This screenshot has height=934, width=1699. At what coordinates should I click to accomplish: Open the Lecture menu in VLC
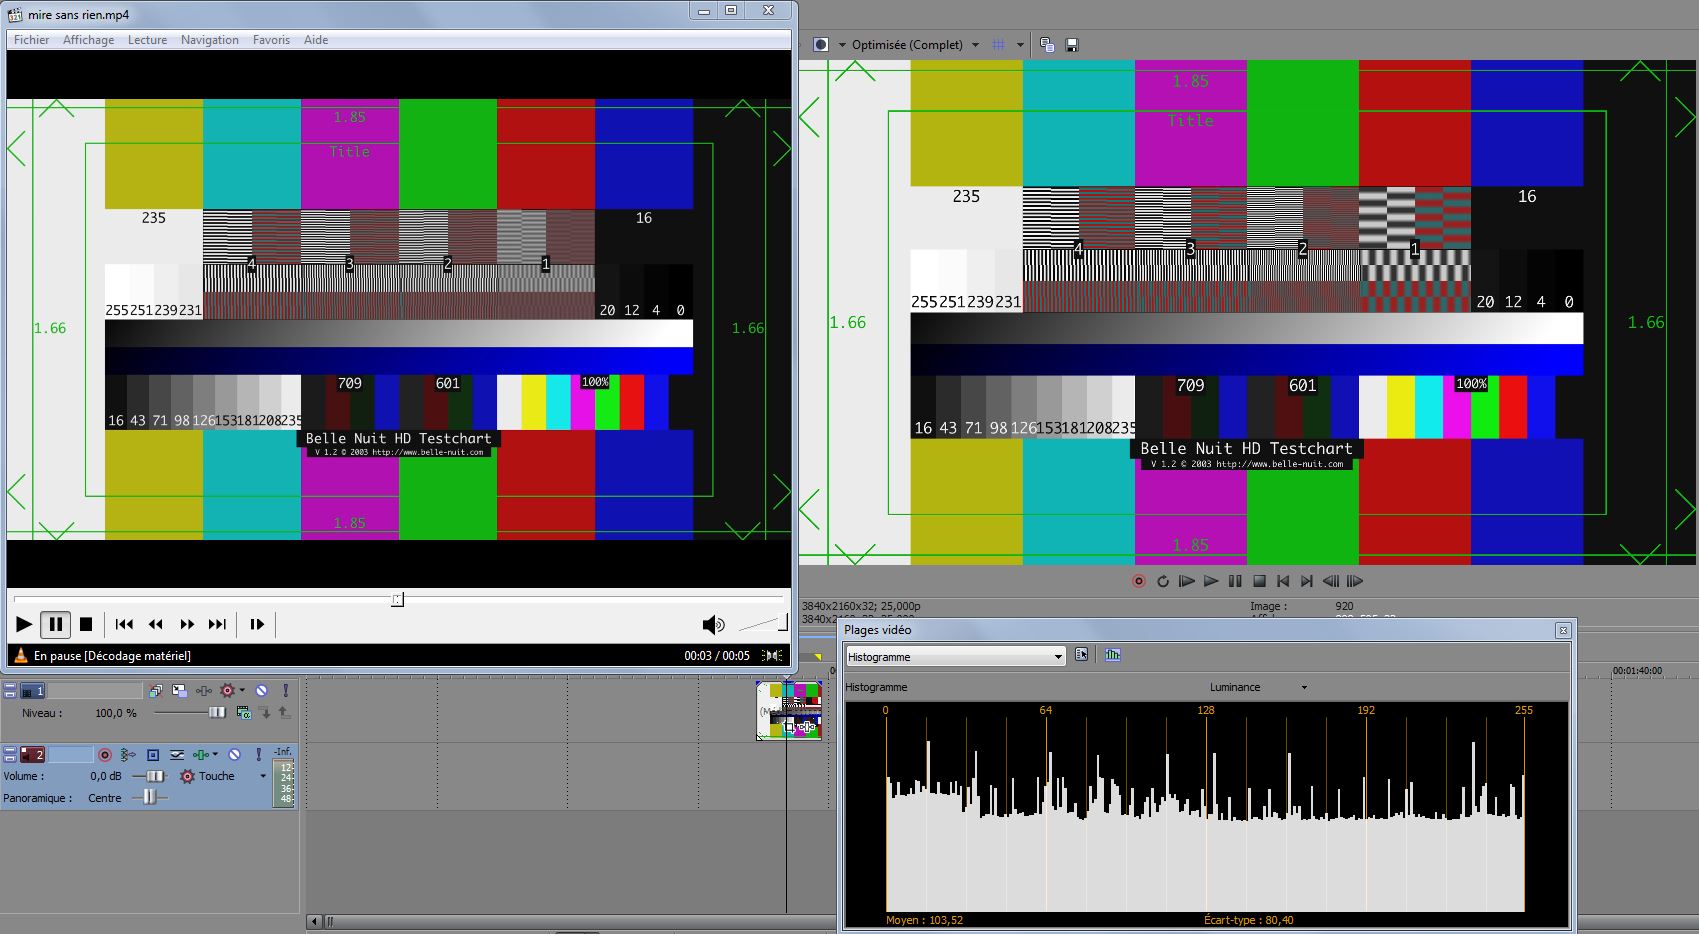[147, 40]
